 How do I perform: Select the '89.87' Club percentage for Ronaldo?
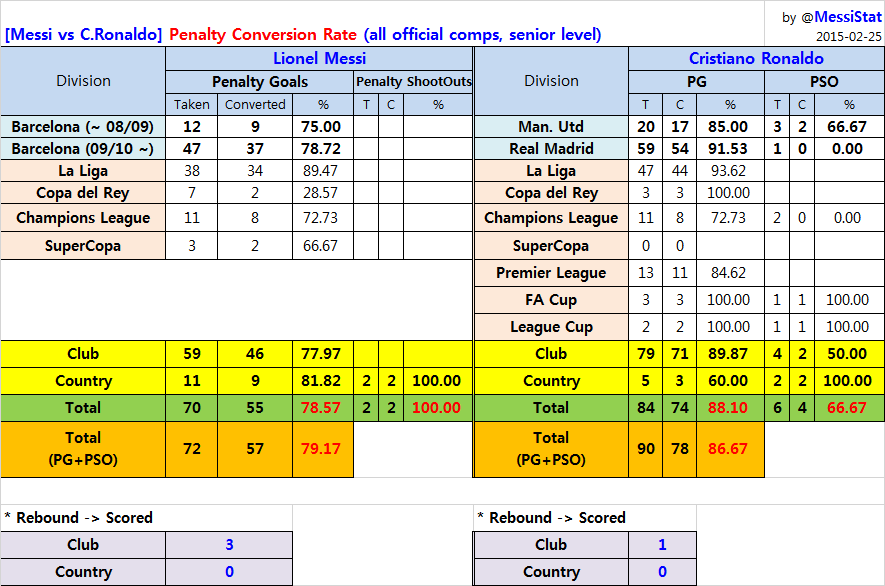pos(730,354)
